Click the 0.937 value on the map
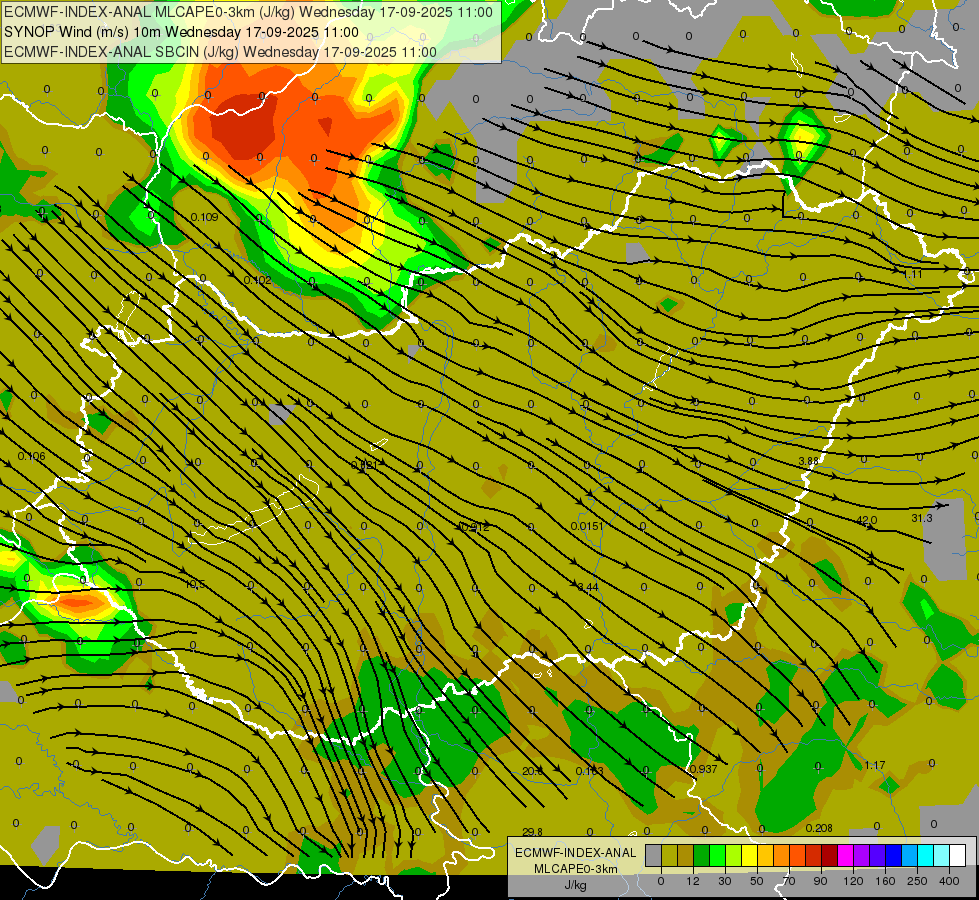 (x=703, y=769)
